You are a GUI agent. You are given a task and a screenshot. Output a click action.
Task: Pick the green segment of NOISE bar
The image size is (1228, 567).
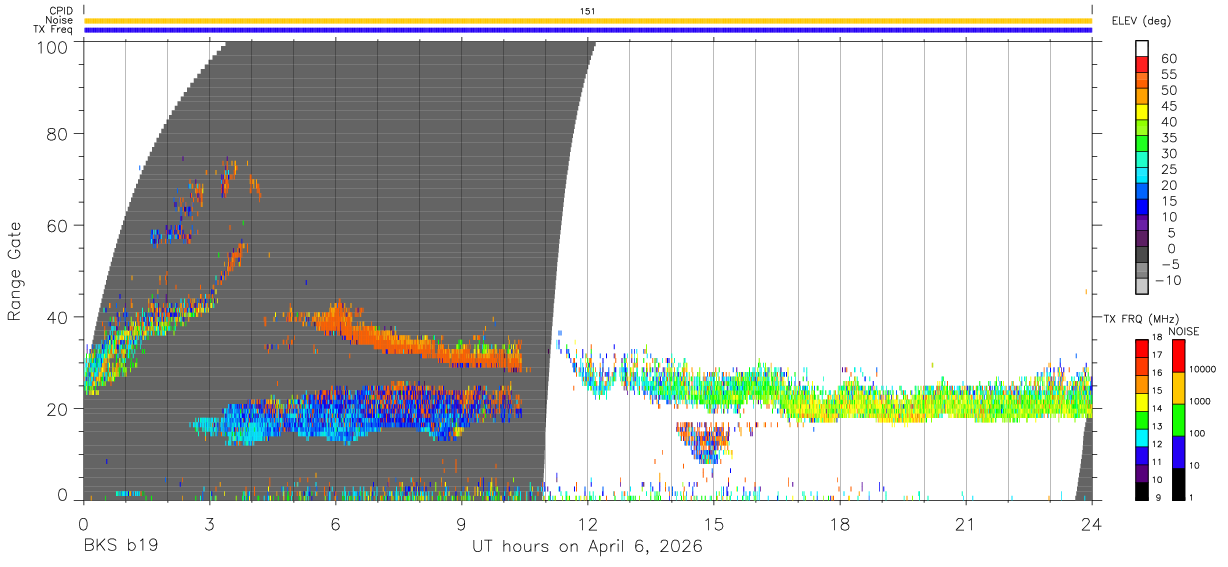(x=1177, y=419)
